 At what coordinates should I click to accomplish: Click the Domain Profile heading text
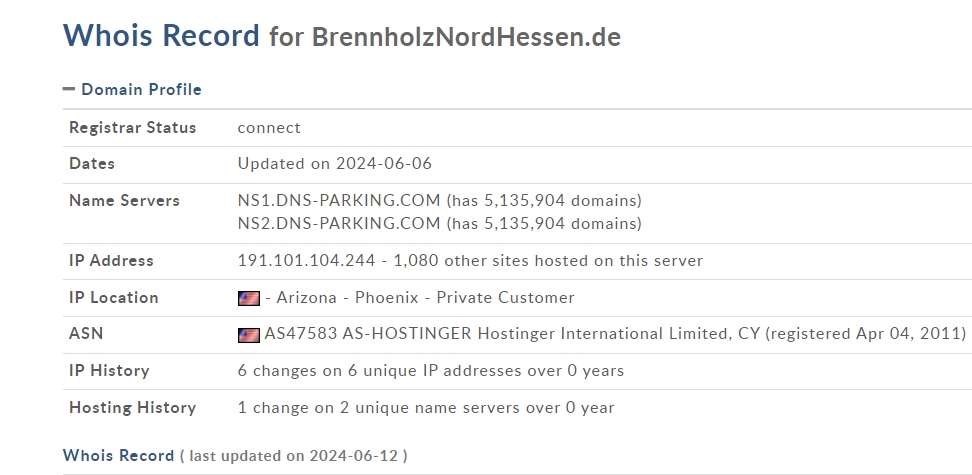[x=141, y=89]
